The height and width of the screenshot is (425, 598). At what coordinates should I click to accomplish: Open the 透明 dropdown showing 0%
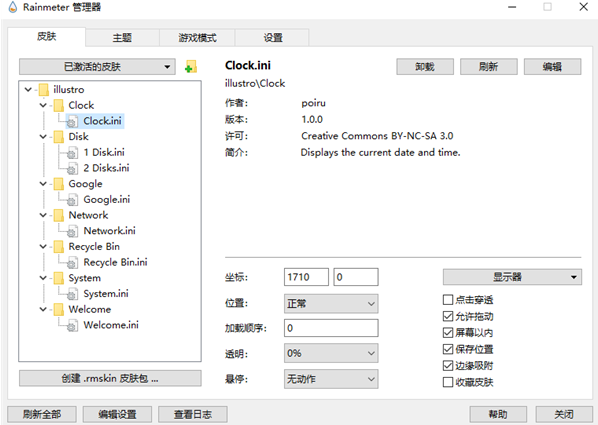[331, 353]
